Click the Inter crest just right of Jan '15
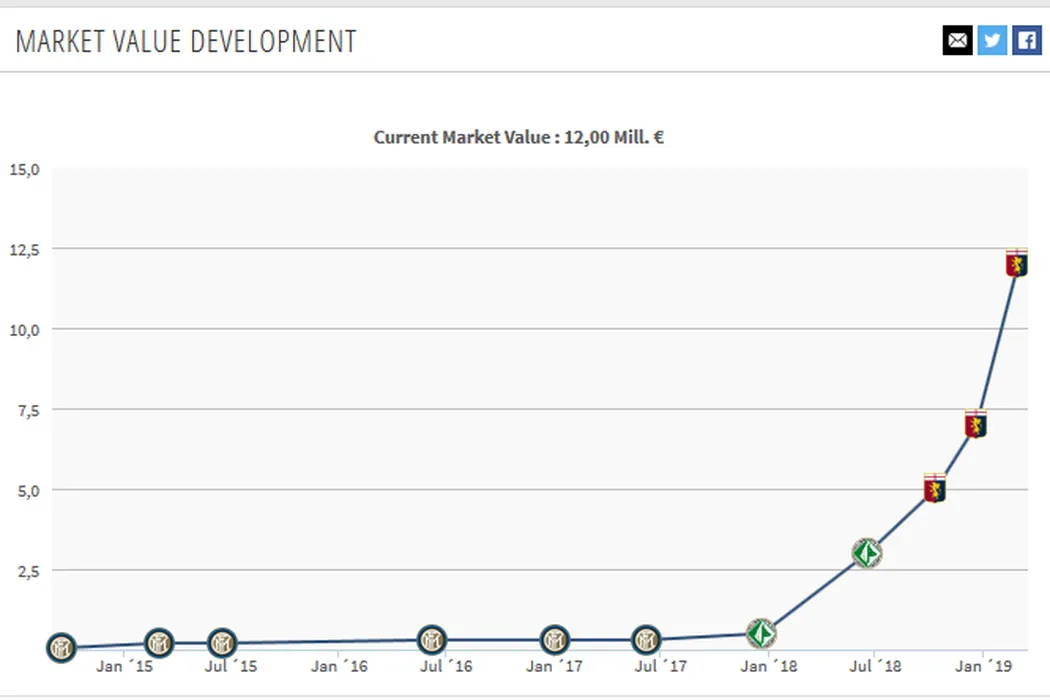The width and height of the screenshot is (1050, 700). pyautogui.click(x=159, y=642)
